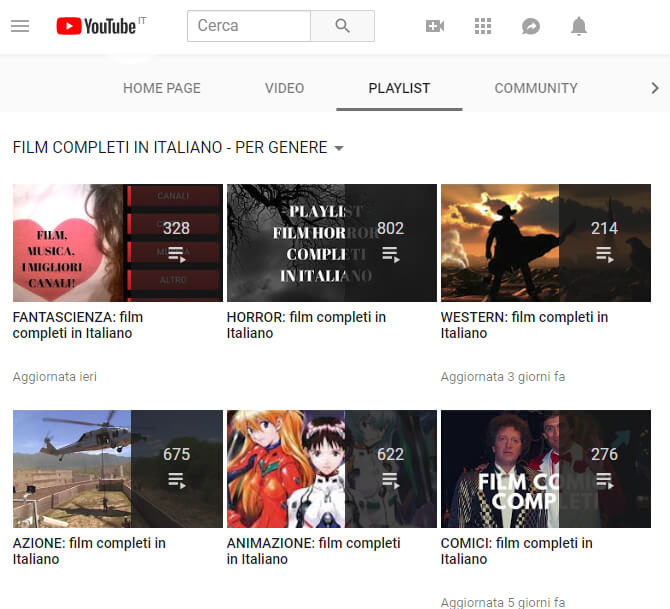Open the hamburger guide menu
Viewport: 670px width, 609px height.
click(x=20, y=26)
